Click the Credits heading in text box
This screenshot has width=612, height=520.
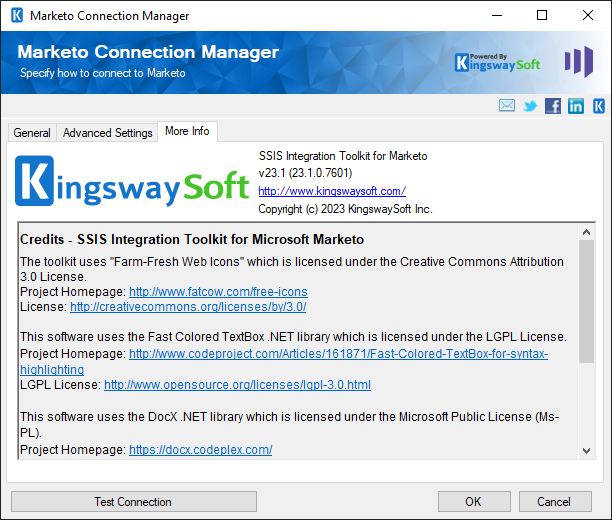pos(192,239)
